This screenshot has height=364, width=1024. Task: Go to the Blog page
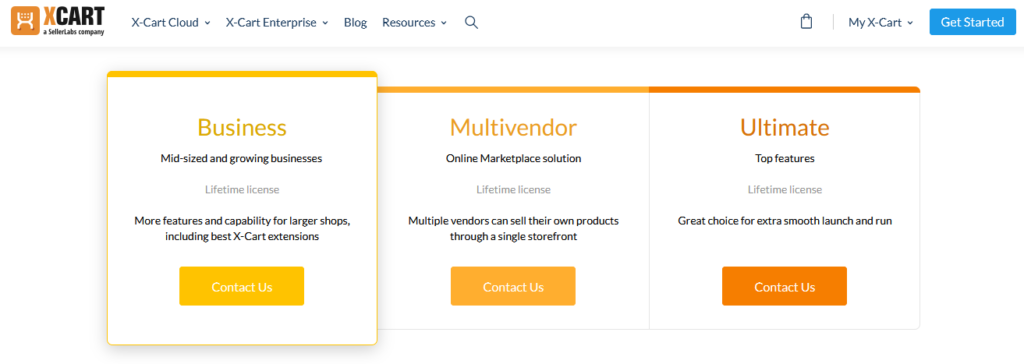click(x=355, y=22)
